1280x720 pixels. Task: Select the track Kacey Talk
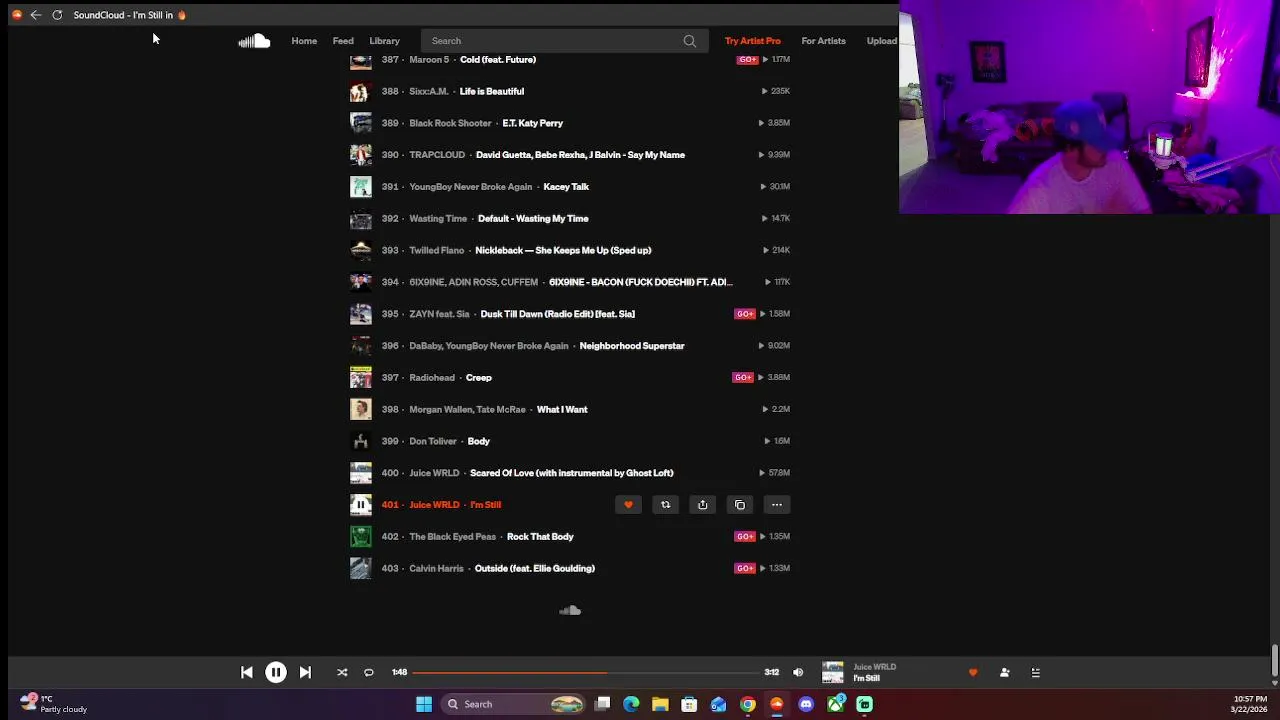566,187
